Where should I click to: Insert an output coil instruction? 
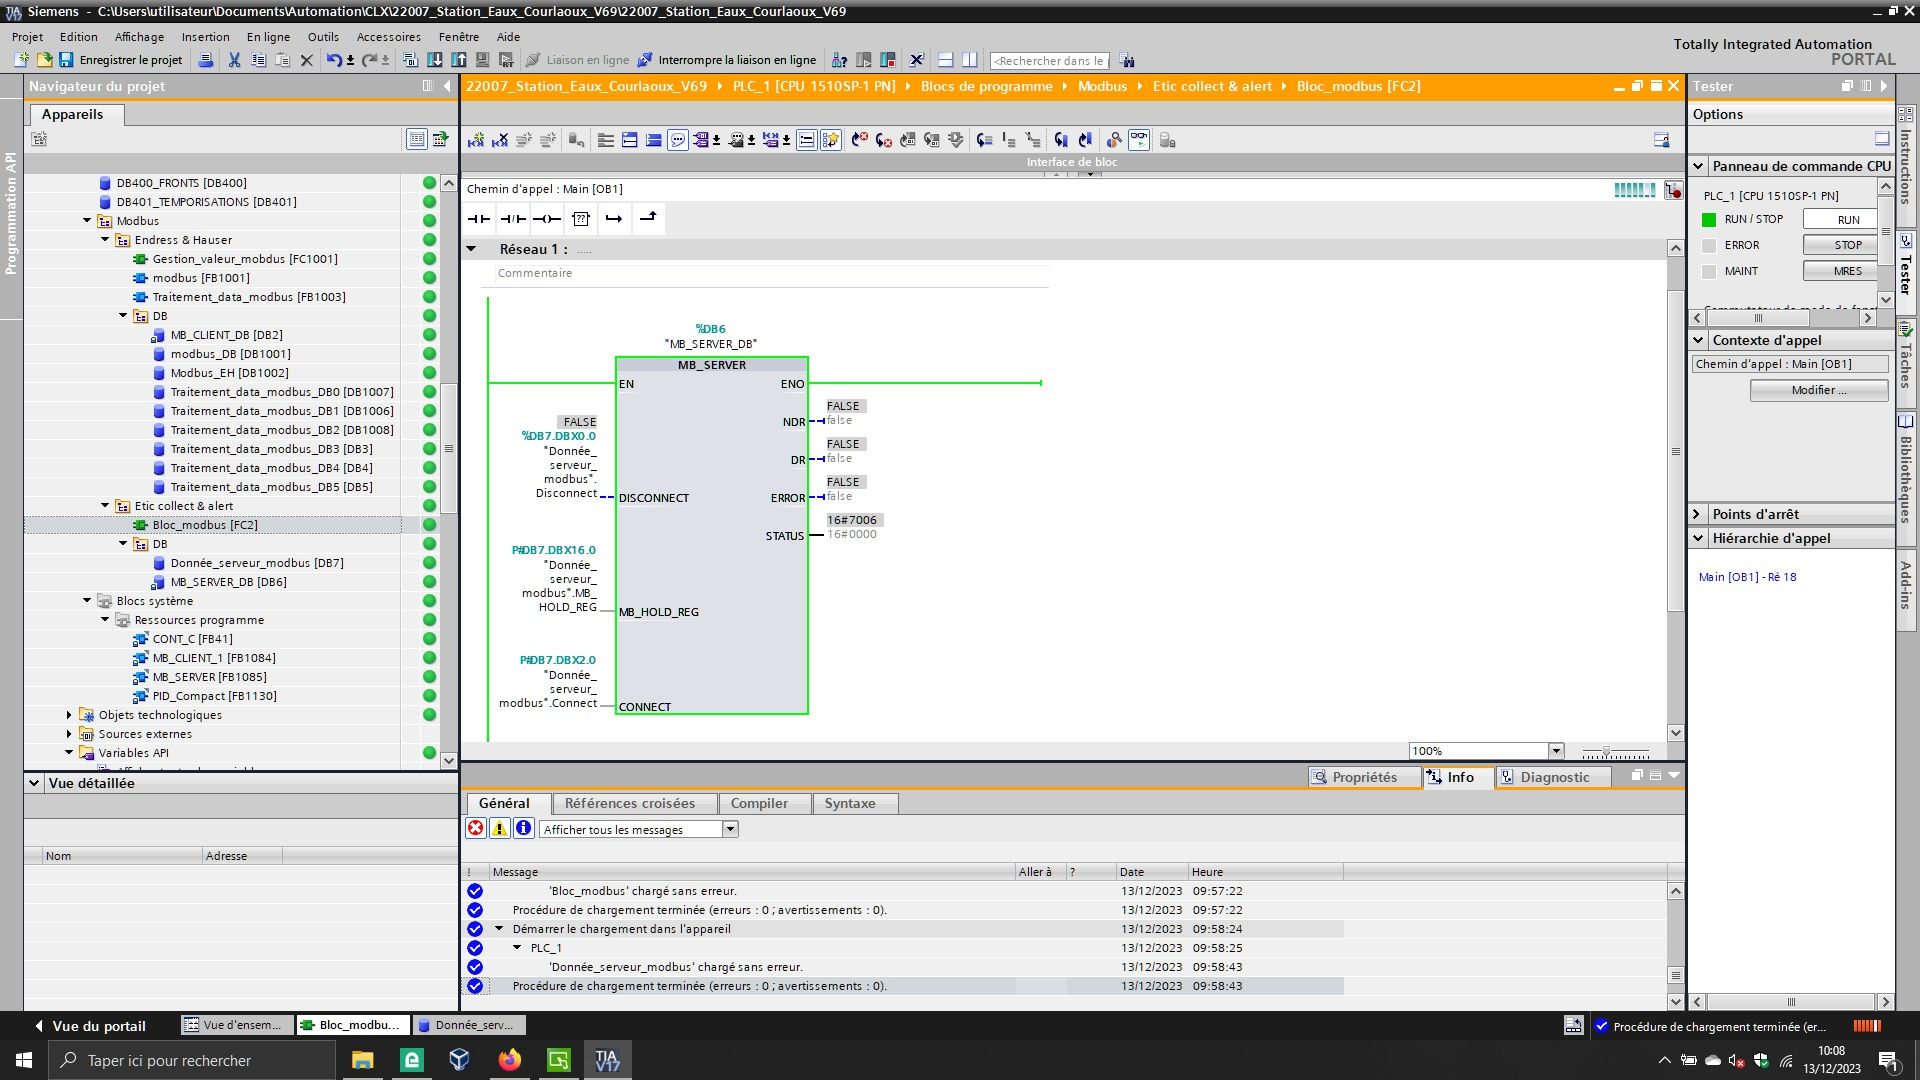(546, 219)
